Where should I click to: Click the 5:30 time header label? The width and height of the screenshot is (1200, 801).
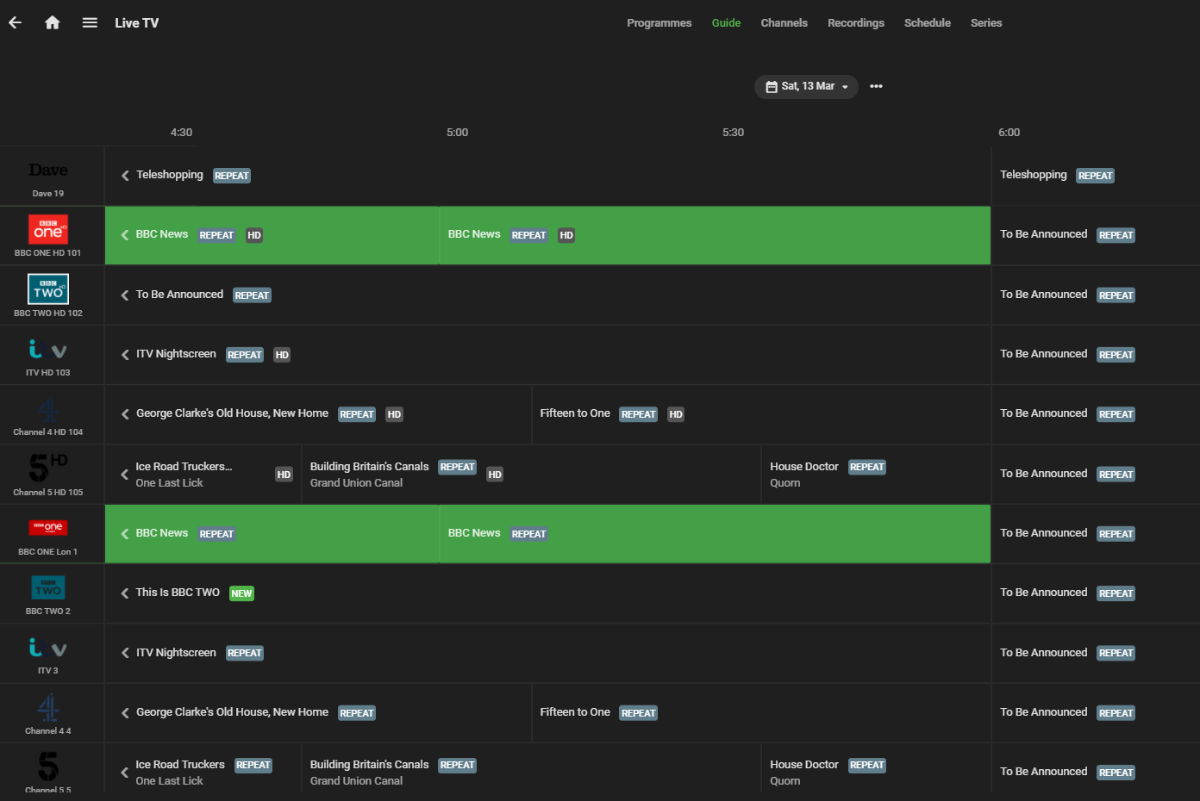(733, 132)
